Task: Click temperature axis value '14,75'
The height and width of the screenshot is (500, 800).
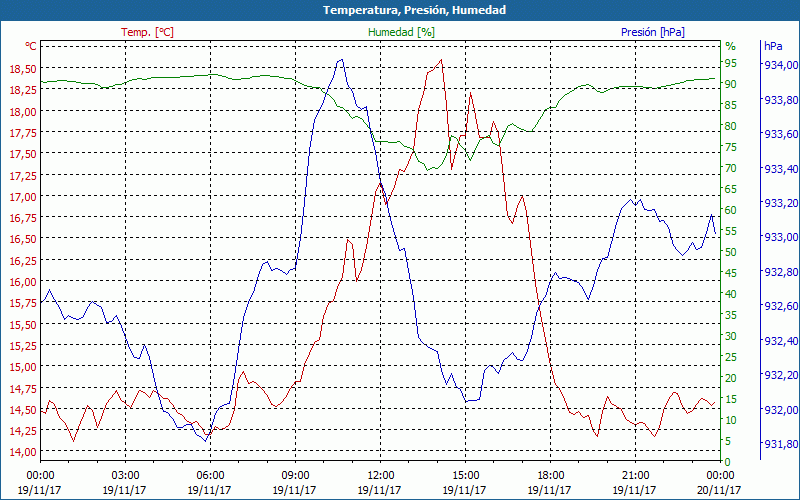Action: pyautogui.click(x=22, y=388)
